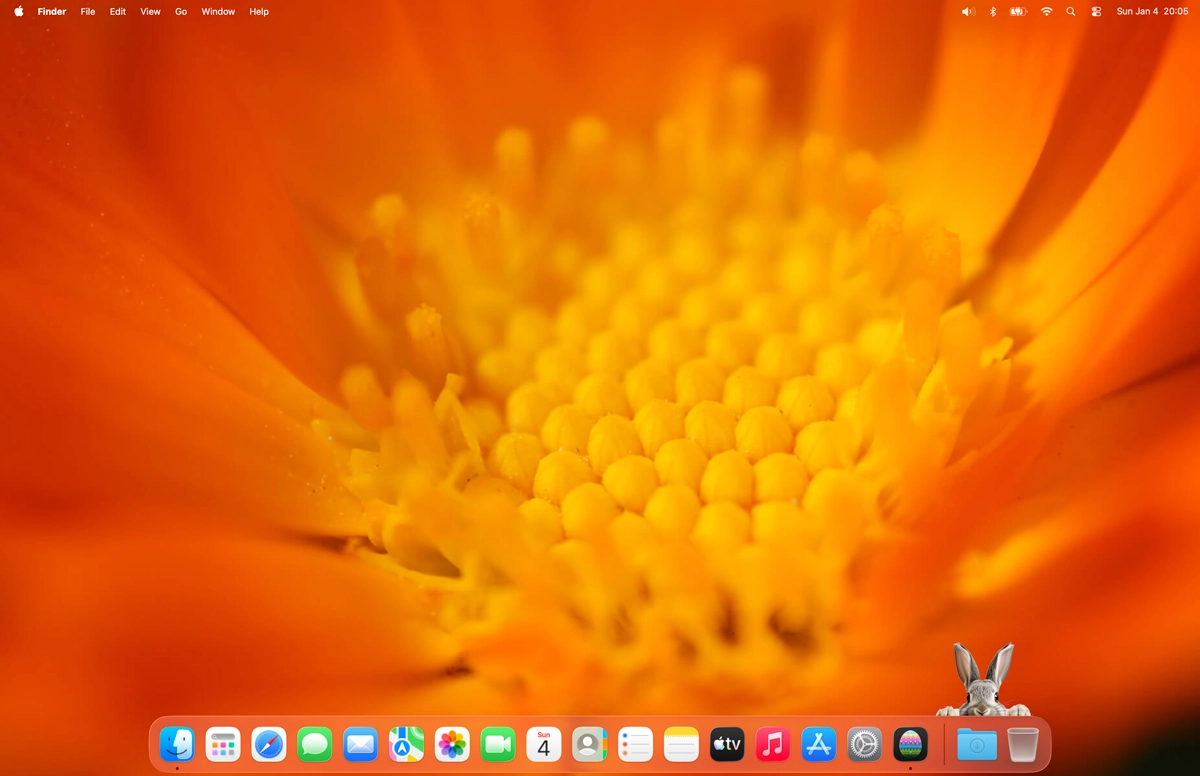Open the Notes app
Screen dimensions: 1200x776
[x=681, y=744]
